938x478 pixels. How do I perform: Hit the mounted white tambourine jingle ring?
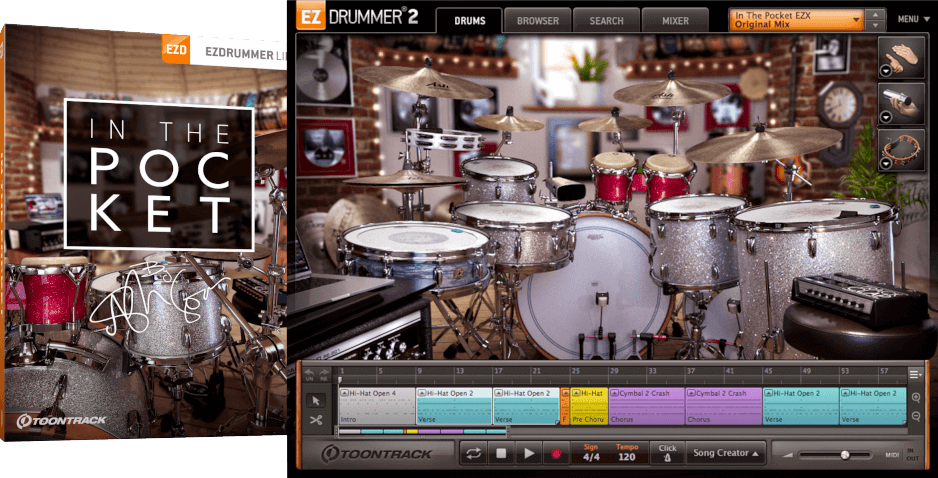444,139
